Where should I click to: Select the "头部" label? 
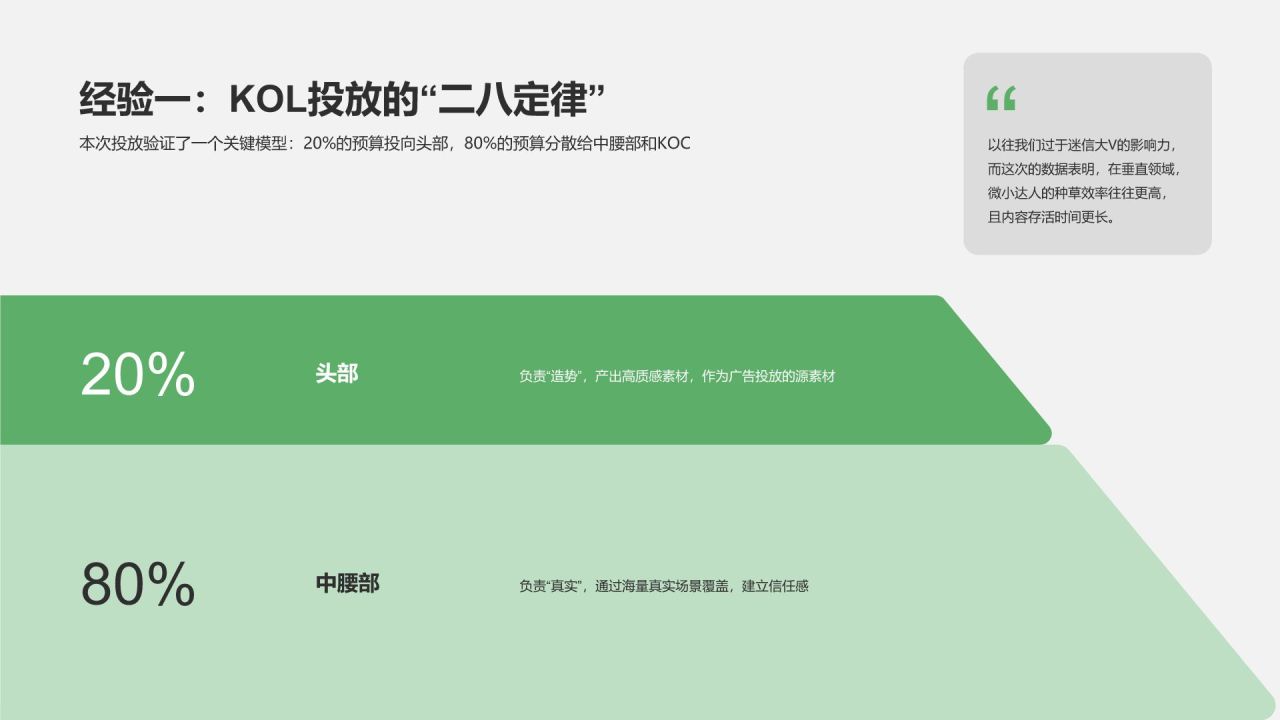tap(337, 374)
